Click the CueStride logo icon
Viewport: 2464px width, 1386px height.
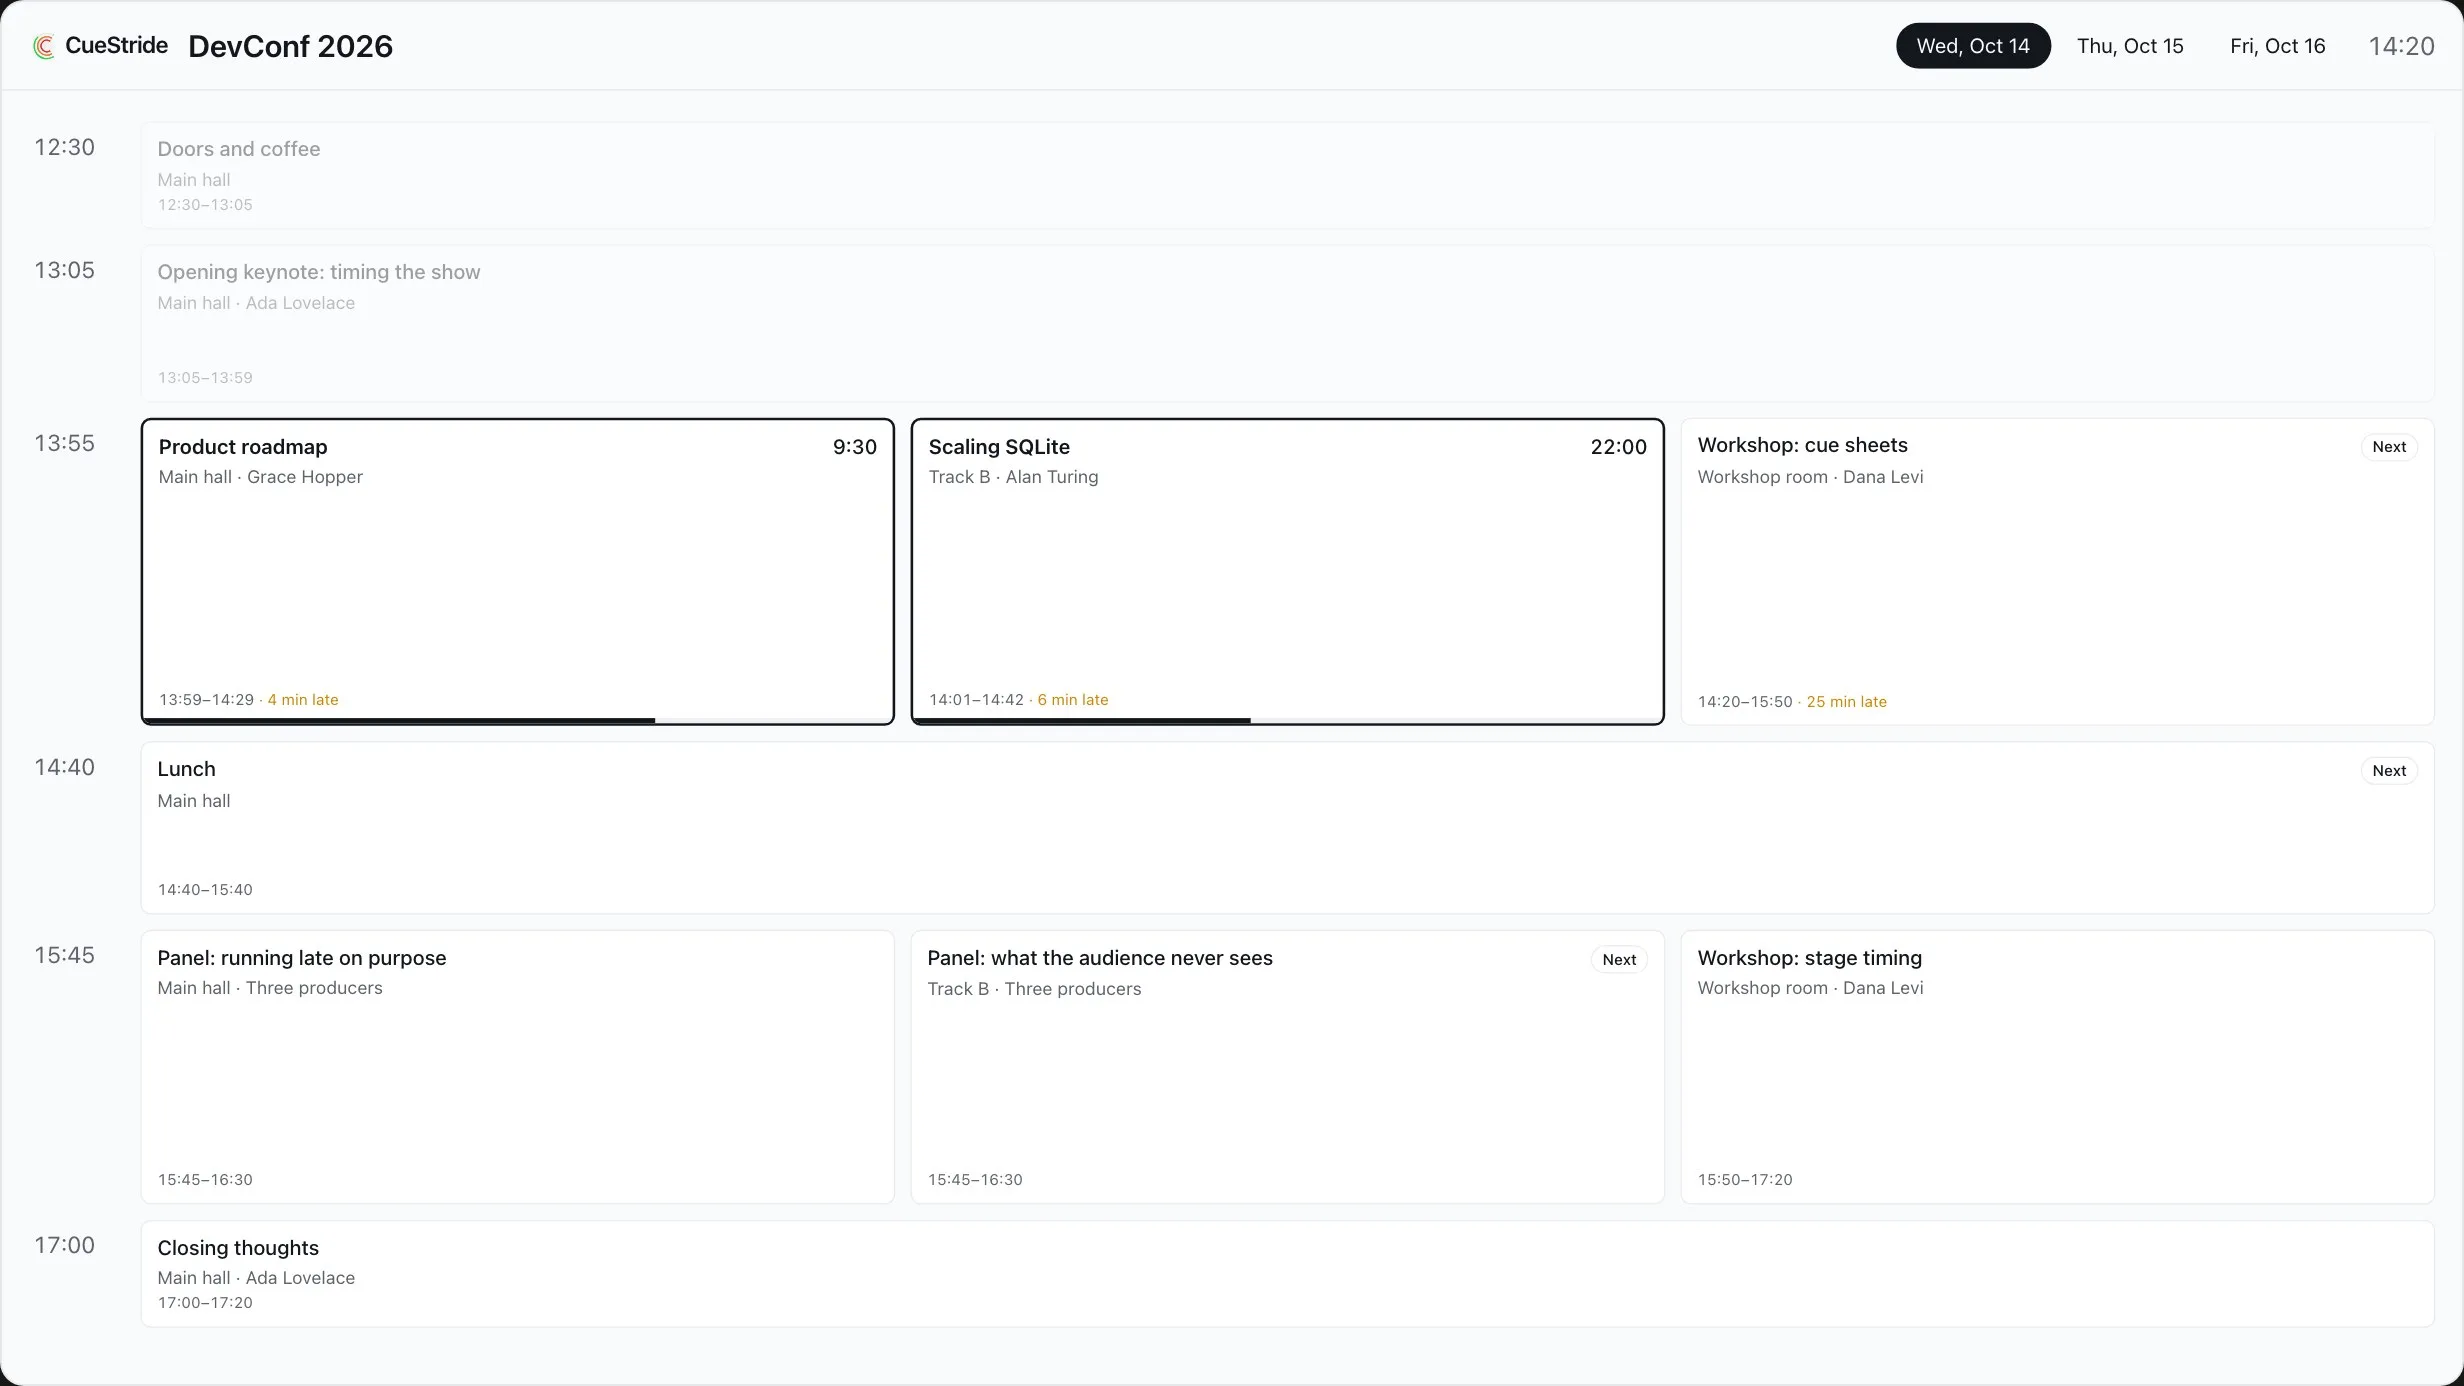point(43,46)
